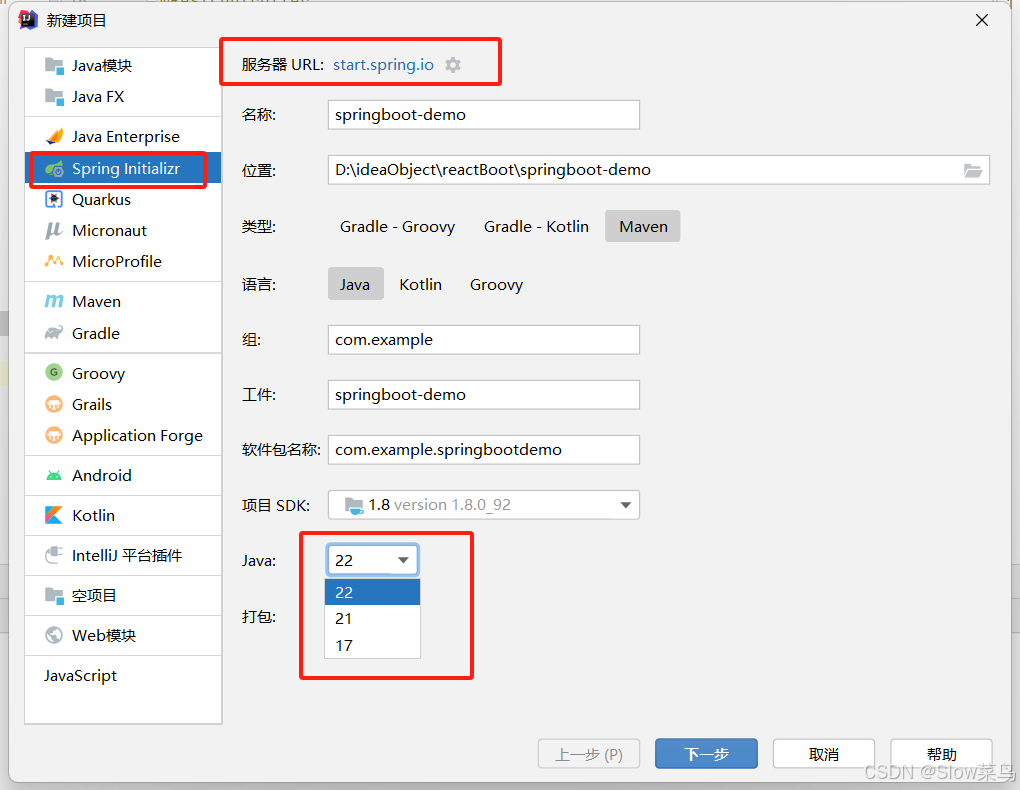Click the 上一步 (P) button

coord(589,754)
